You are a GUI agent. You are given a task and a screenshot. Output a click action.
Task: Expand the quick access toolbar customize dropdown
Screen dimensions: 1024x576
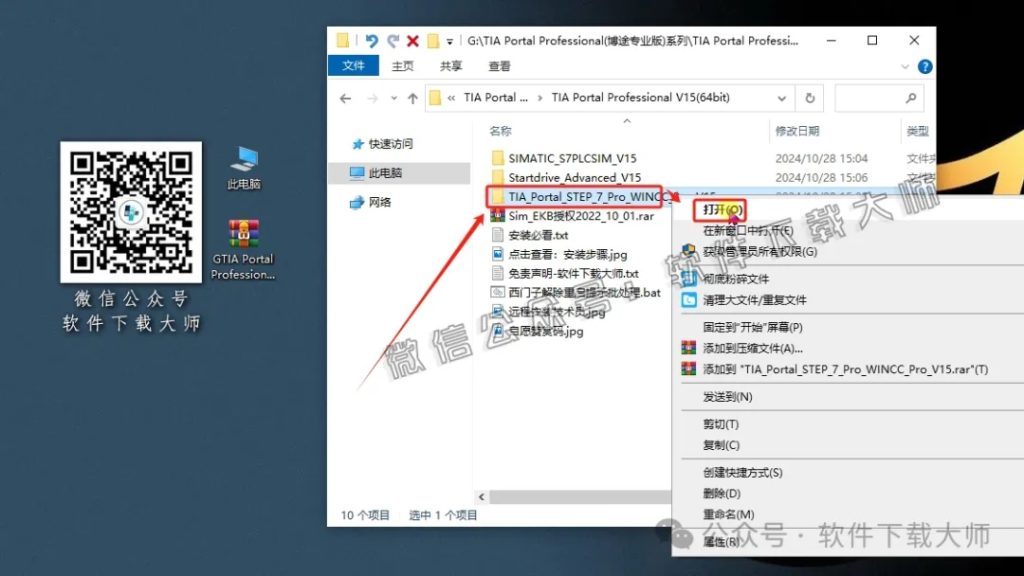tap(447, 42)
